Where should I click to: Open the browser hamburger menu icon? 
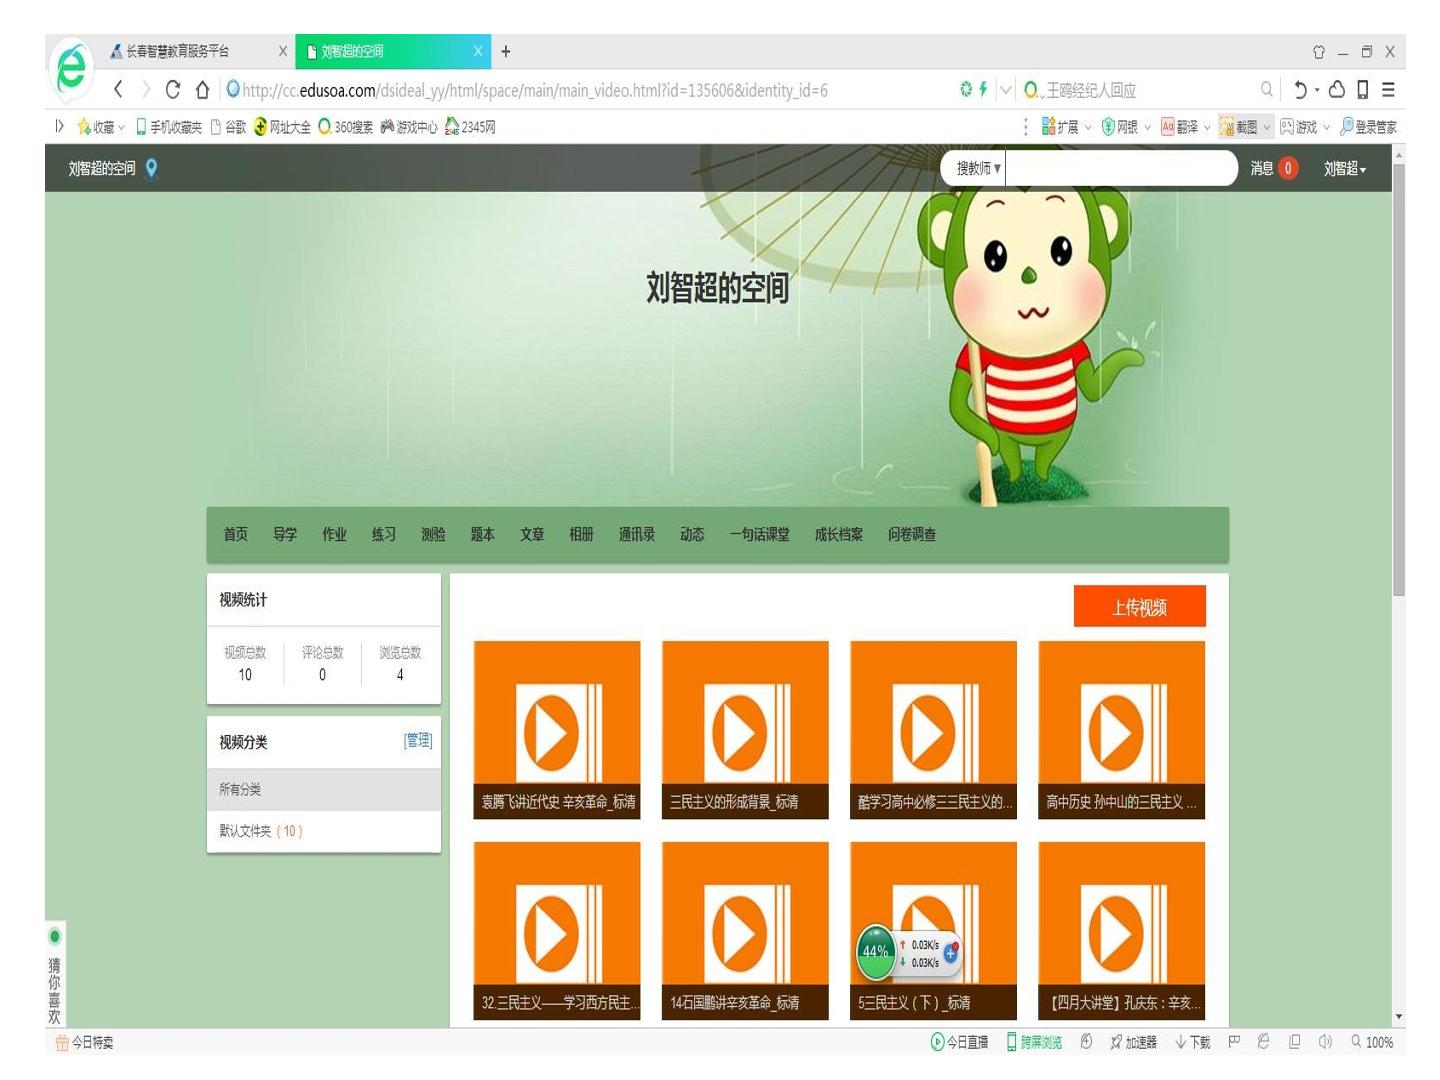pyautogui.click(x=1388, y=90)
